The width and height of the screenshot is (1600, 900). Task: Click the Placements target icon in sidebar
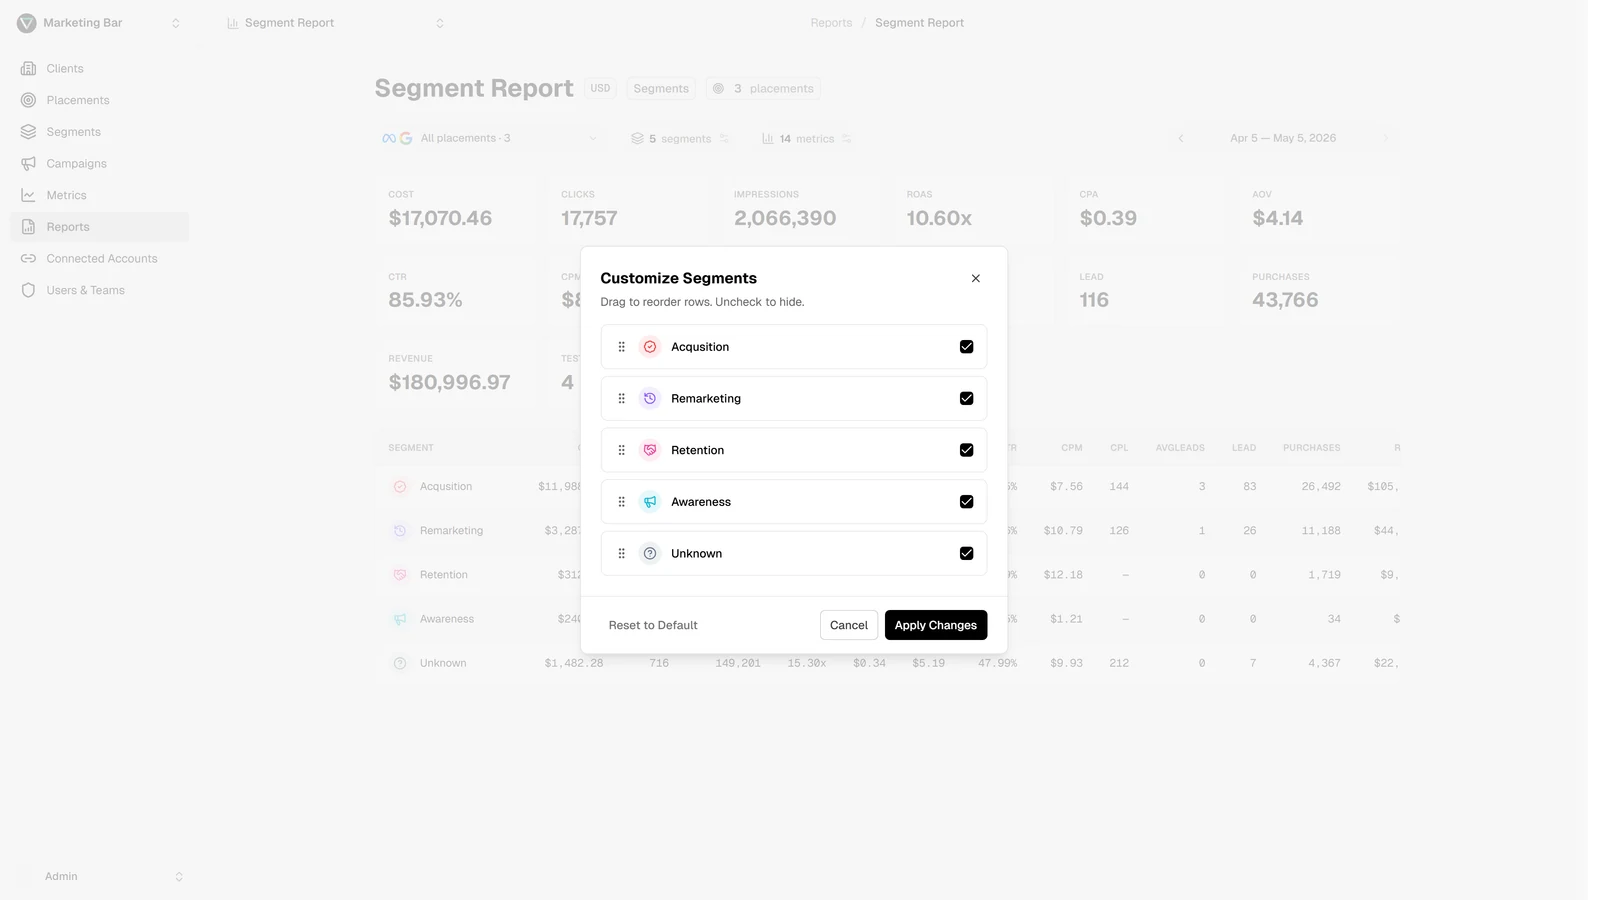point(28,100)
